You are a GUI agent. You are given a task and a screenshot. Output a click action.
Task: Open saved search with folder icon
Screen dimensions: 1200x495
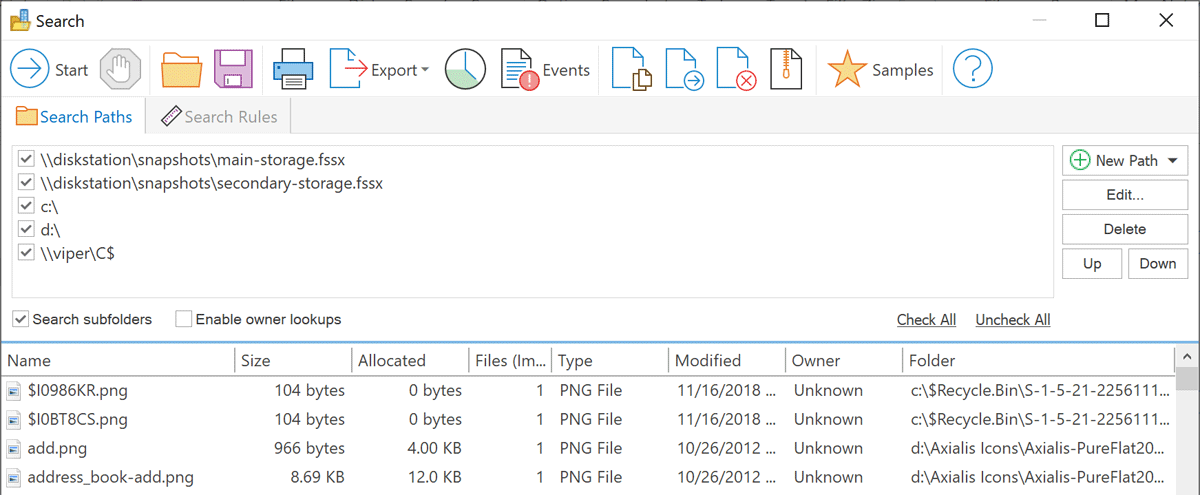(x=182, y=70)
